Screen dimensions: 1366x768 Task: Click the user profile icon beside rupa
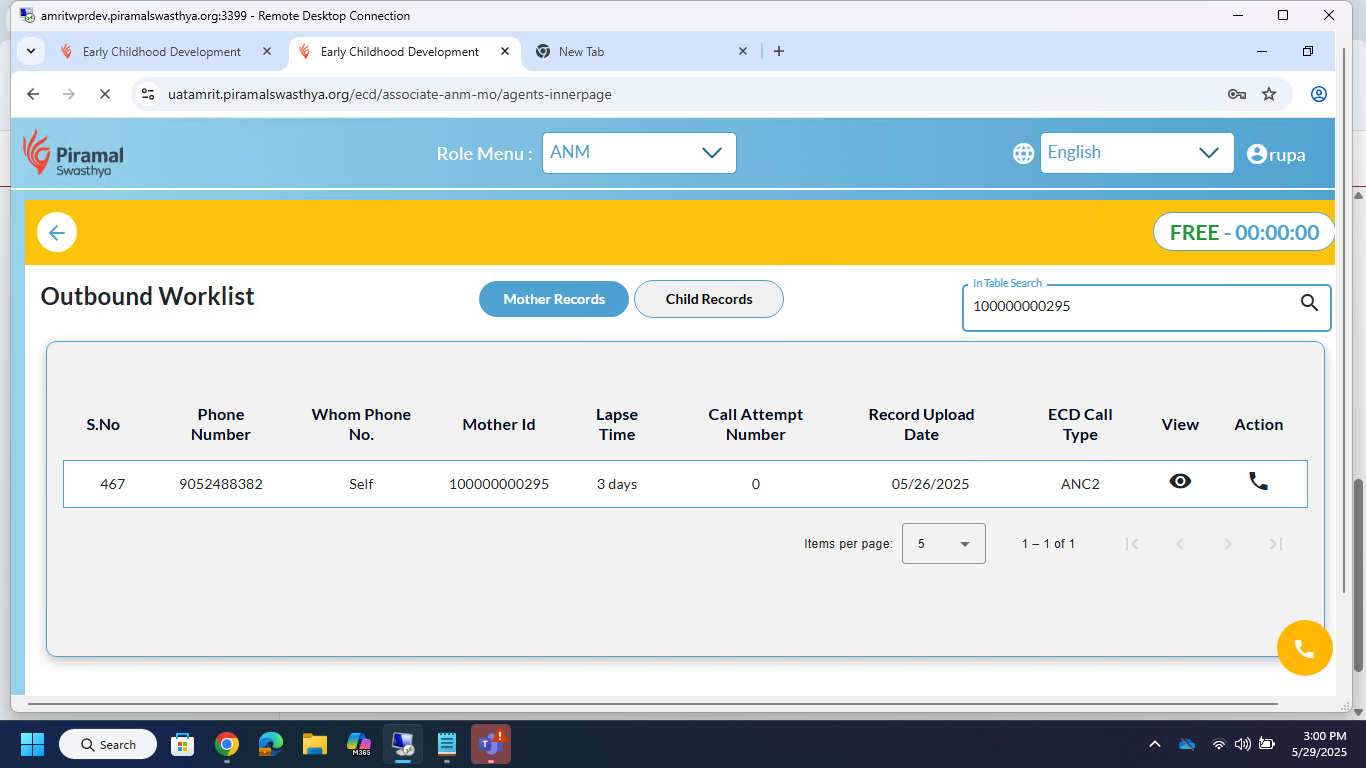pyautogui.click(x=1257, y=154)
